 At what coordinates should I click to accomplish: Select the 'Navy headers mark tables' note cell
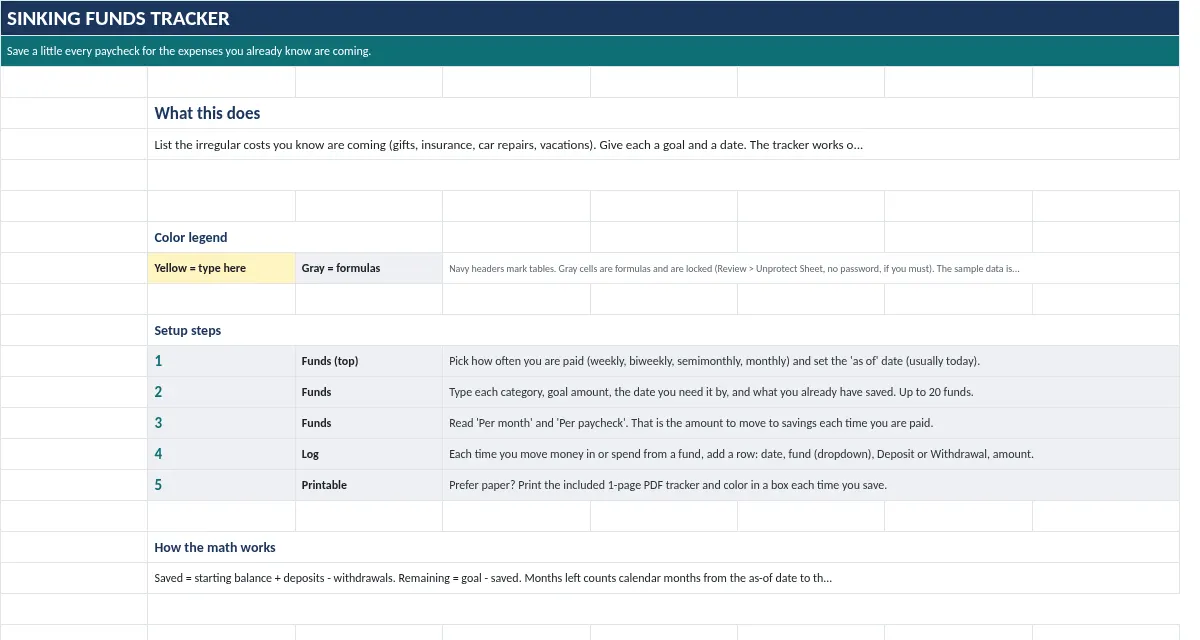[811, 268]
